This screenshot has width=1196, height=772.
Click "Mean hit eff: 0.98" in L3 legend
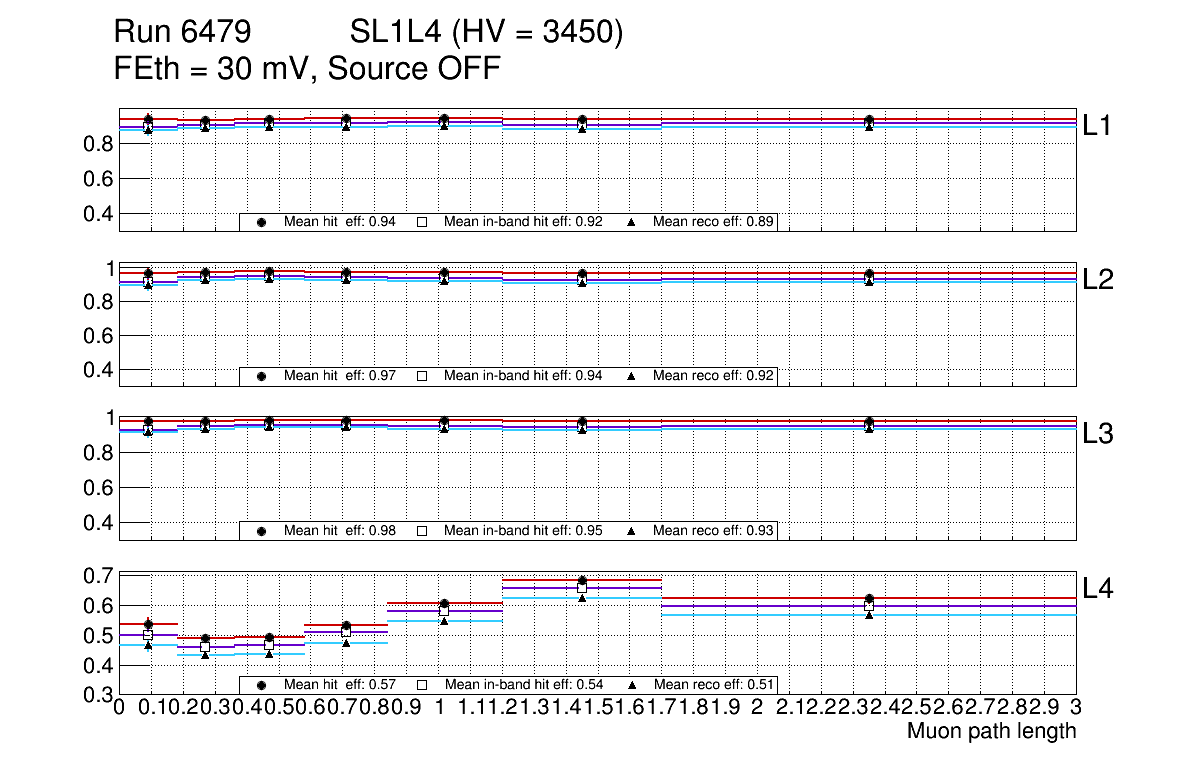[x=340, y=530]
